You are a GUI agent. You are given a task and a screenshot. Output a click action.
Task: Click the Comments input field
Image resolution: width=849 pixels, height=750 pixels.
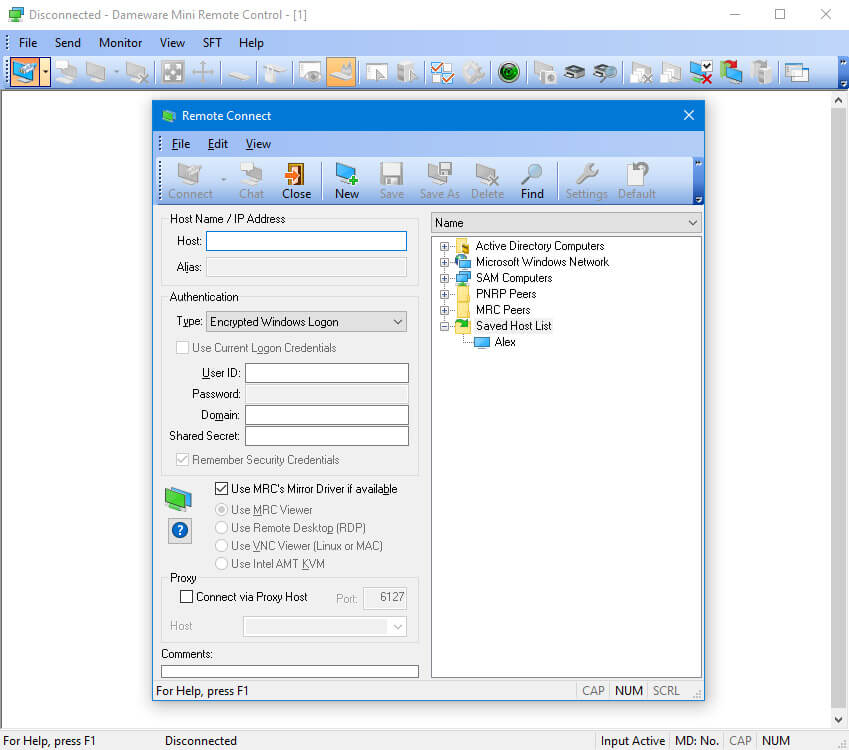tap(290, 671)
